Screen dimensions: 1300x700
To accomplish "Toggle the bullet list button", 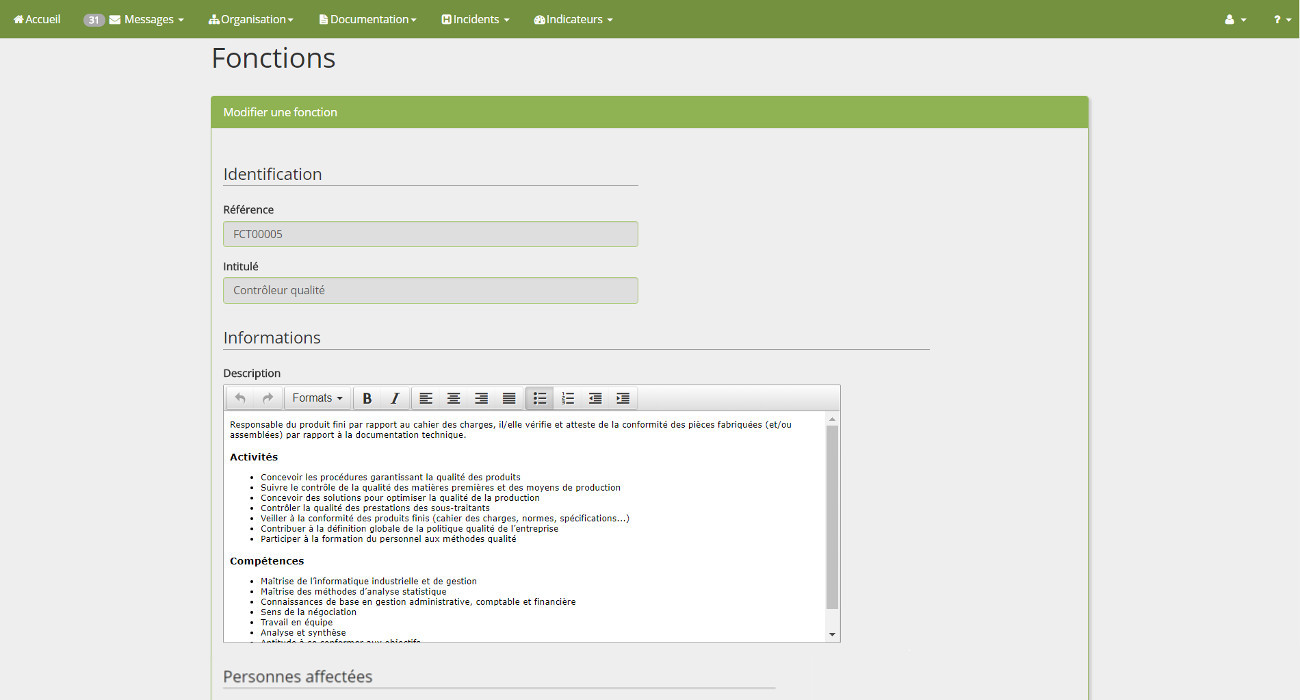I will point(540,398).
